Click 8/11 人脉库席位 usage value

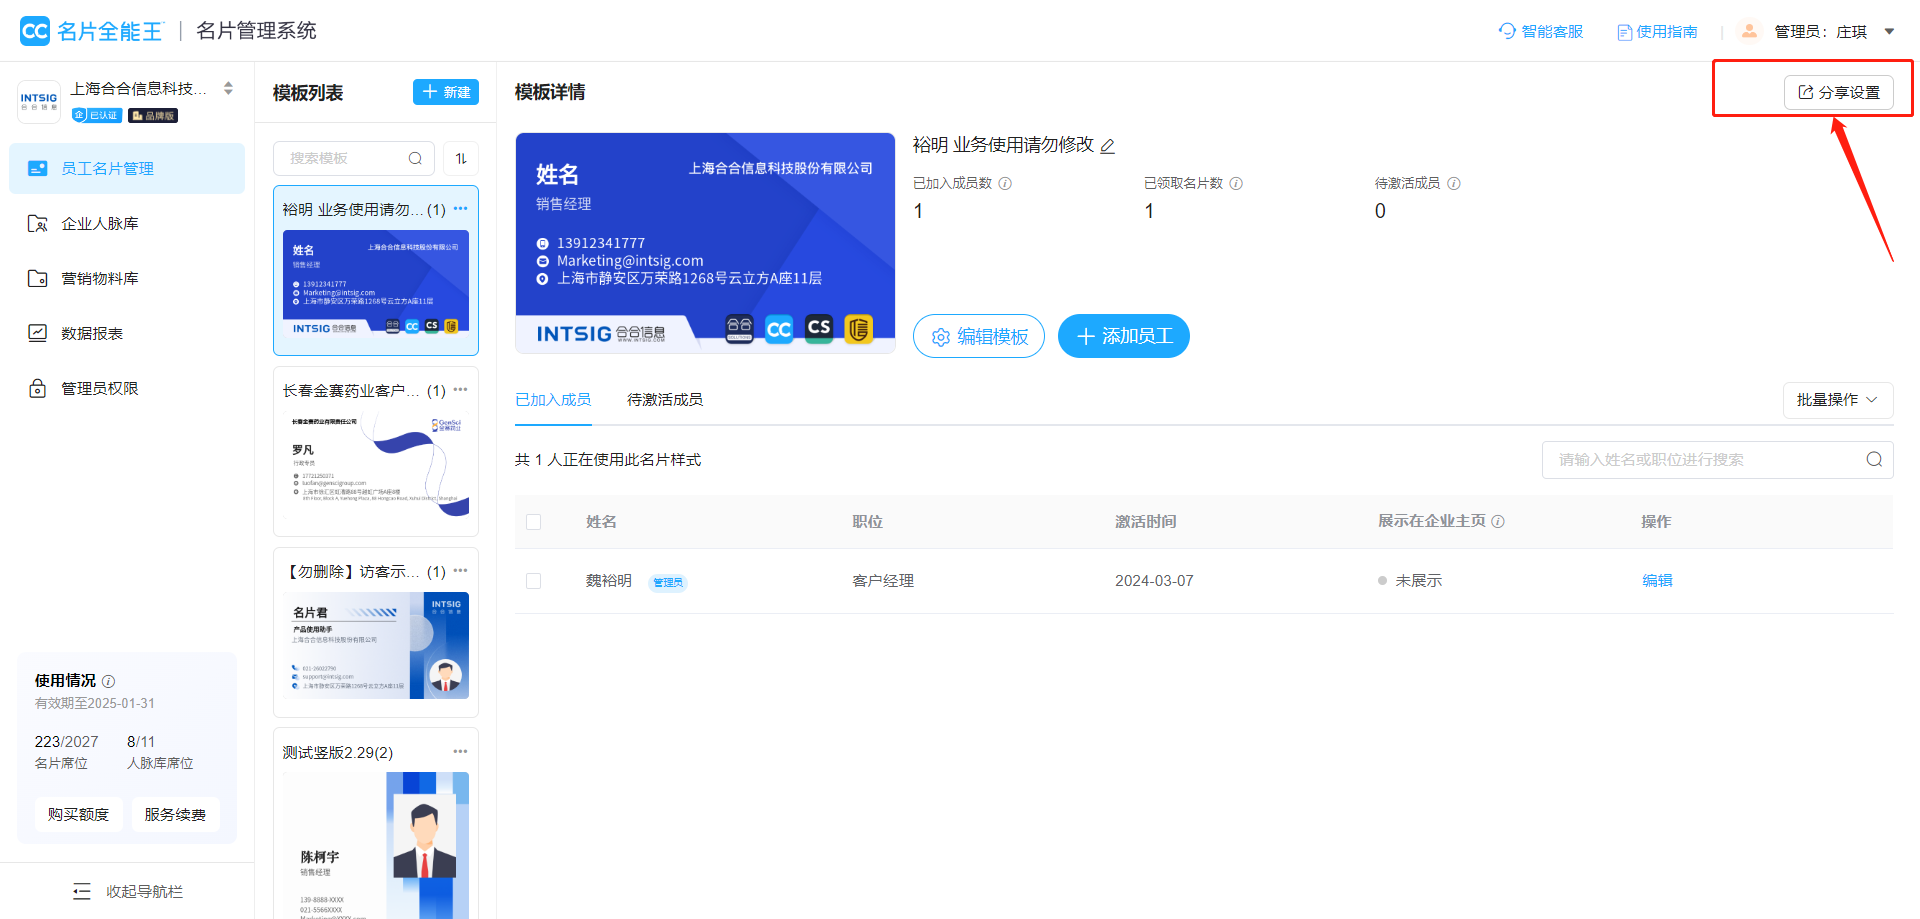pyautogui.click(x=141, y=742)
